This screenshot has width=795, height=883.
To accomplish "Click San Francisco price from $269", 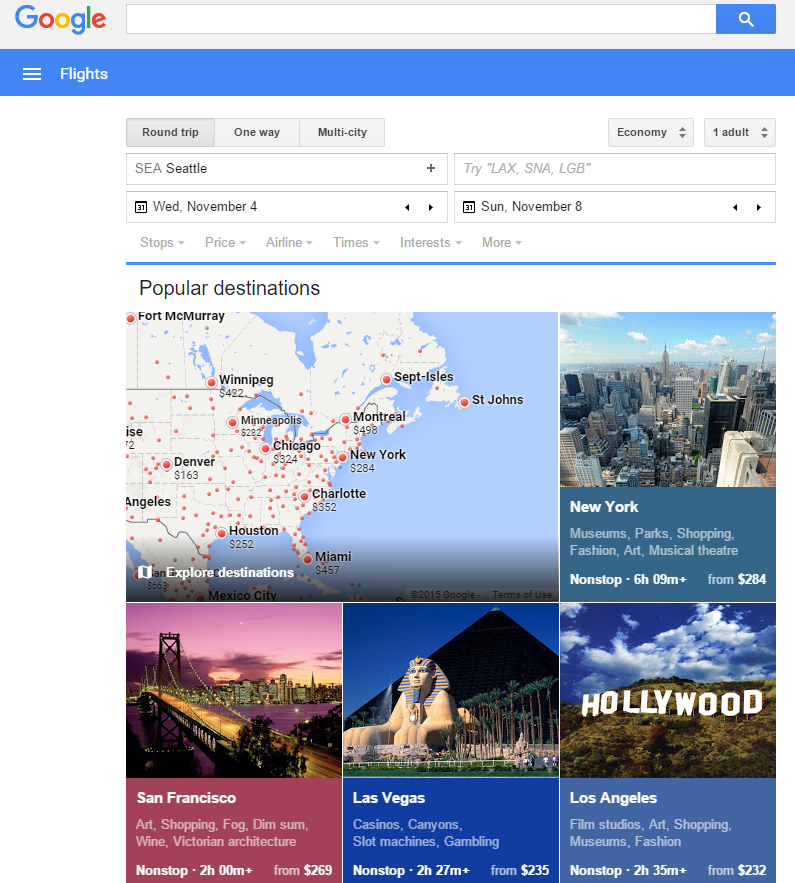I will (303, 871).
